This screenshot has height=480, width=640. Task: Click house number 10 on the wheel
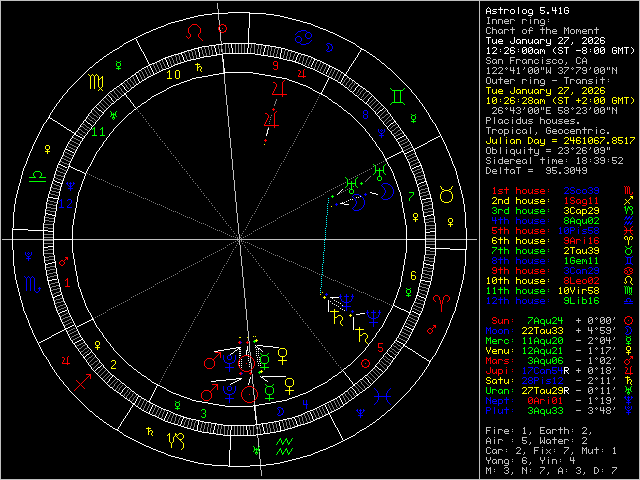click(172, 73)
